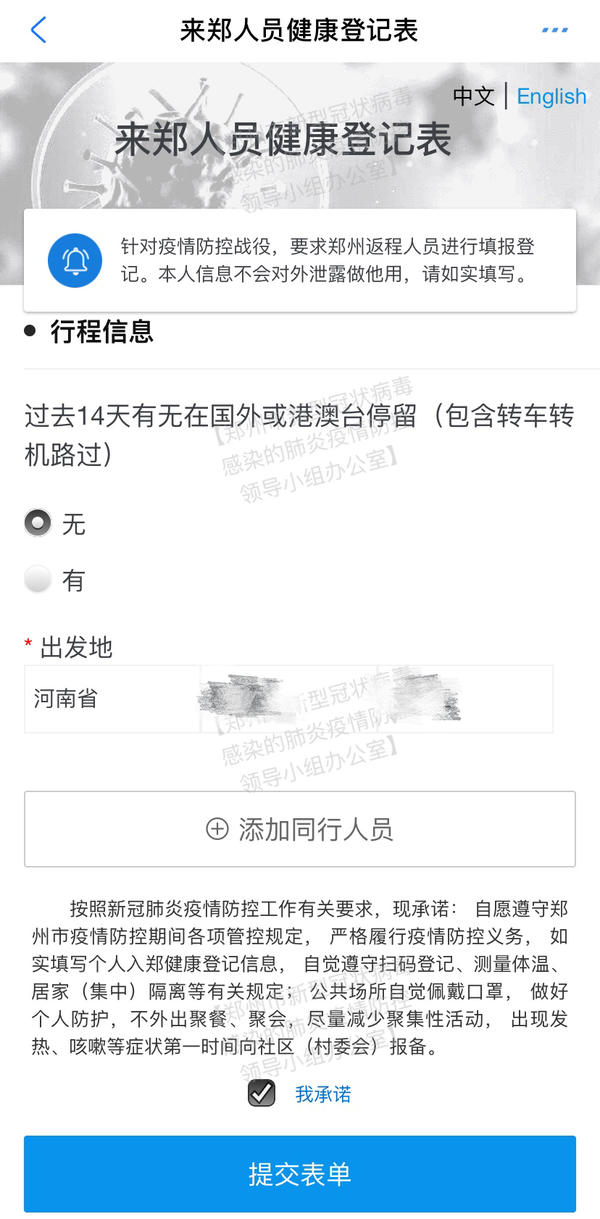The width and height of the screenshot is (600, 1219).
Task: Tap the 行程信息 section heading
Action: click(102, 332)
